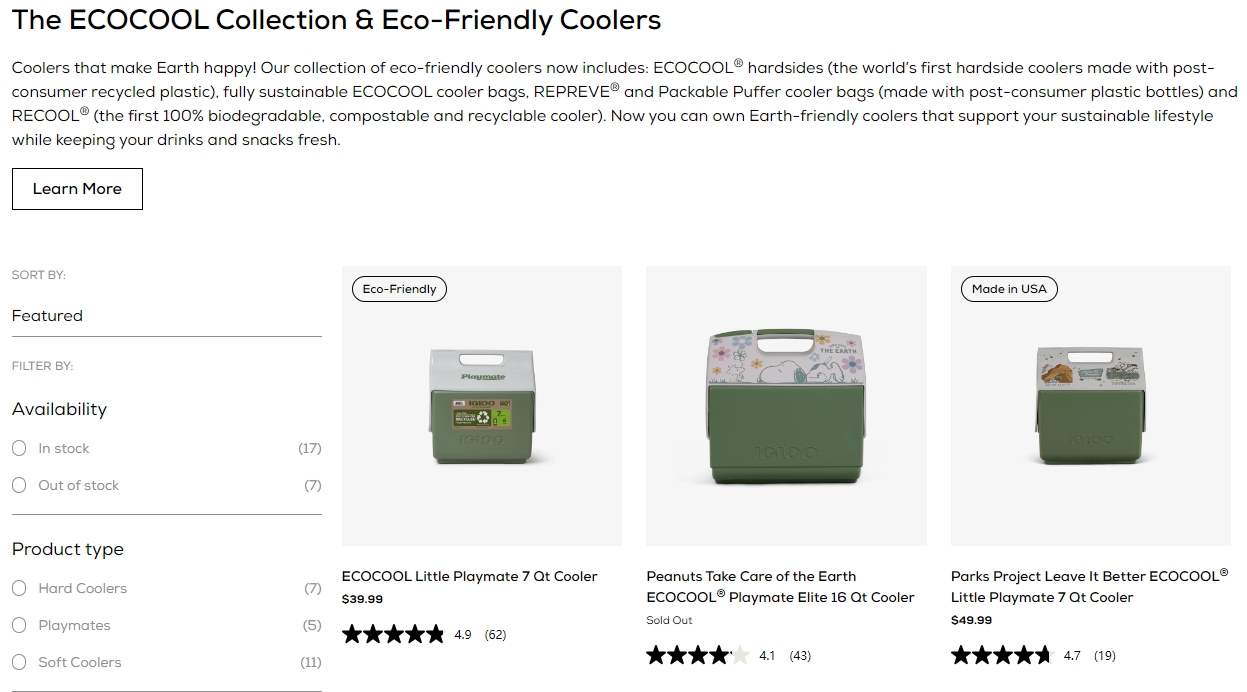1247x692 pixels.
Task: Open Parks Project Leave It Better cooler link
Action: [1090, 587]
